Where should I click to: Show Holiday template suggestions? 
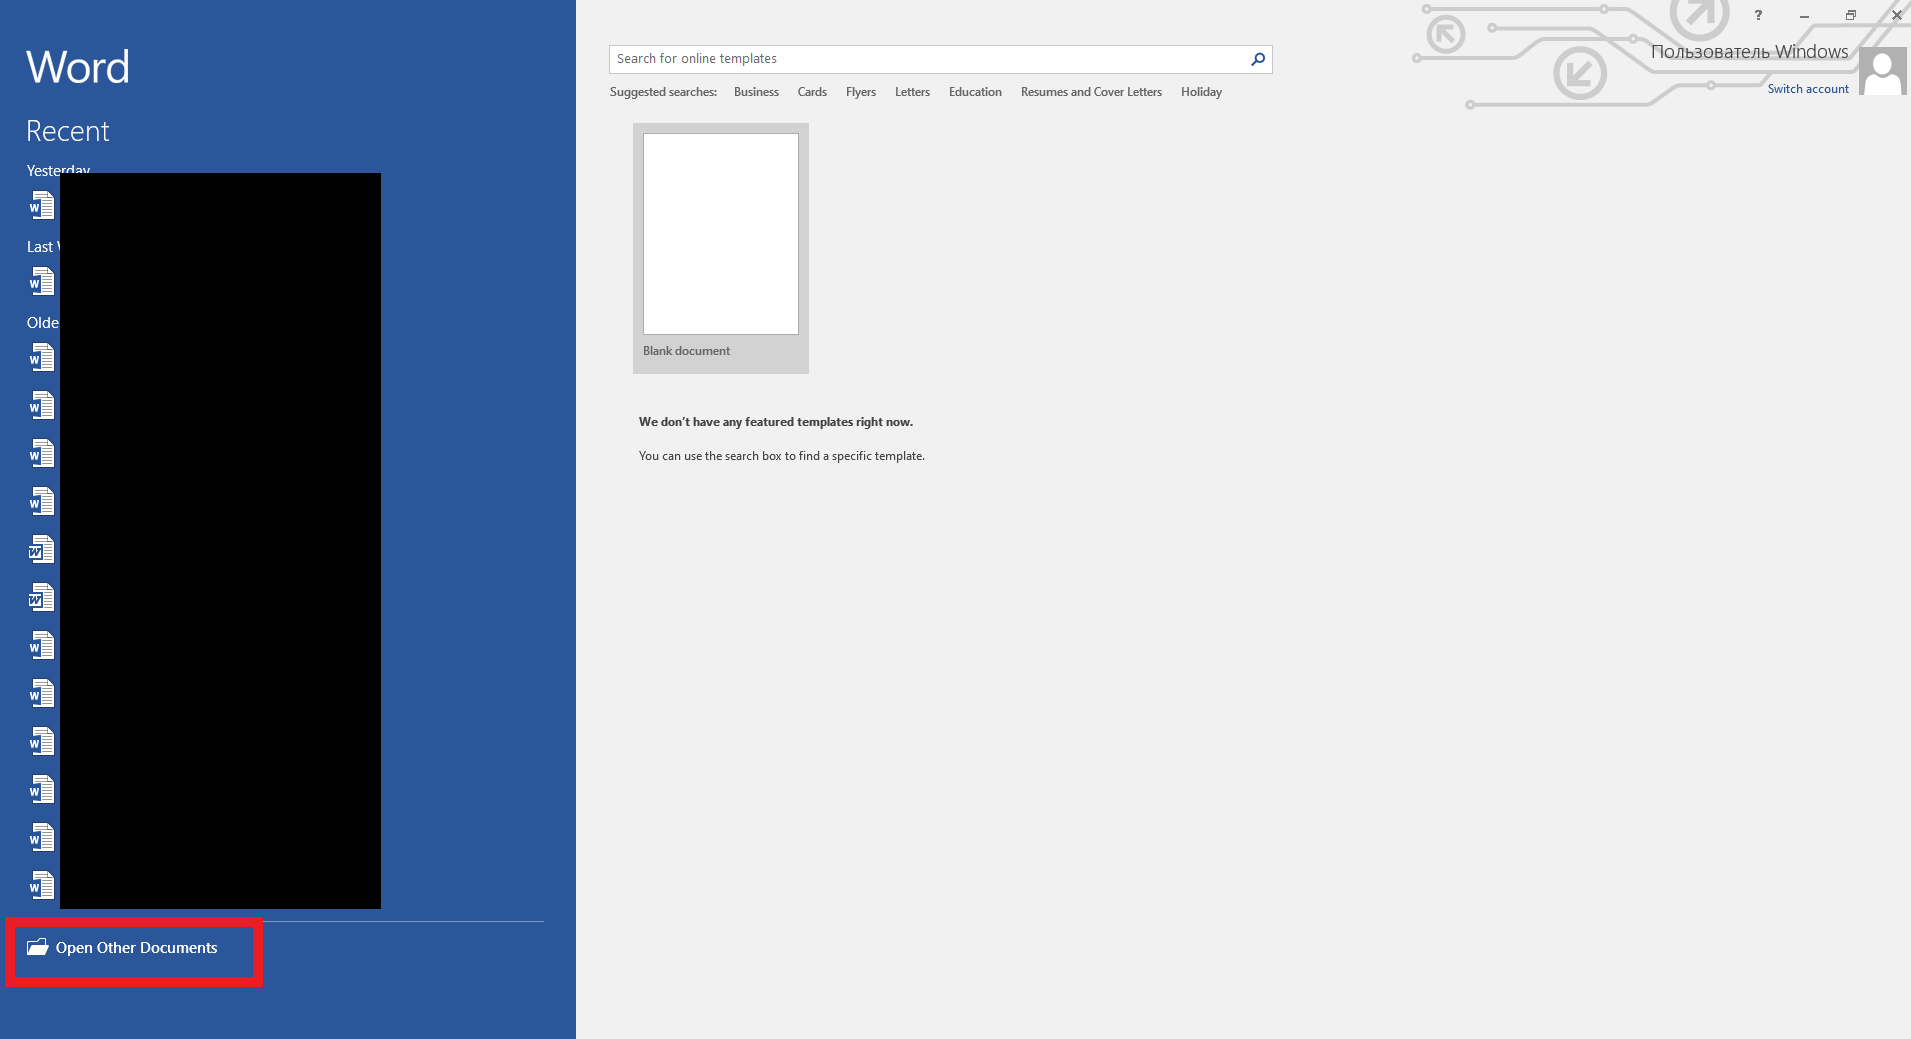click(x=1201, y=92)
